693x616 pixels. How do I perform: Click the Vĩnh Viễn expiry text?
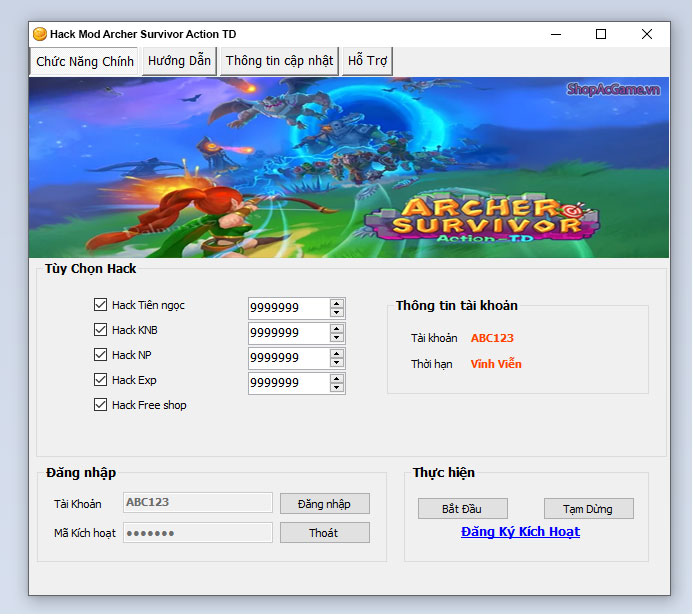coord(496,364)
